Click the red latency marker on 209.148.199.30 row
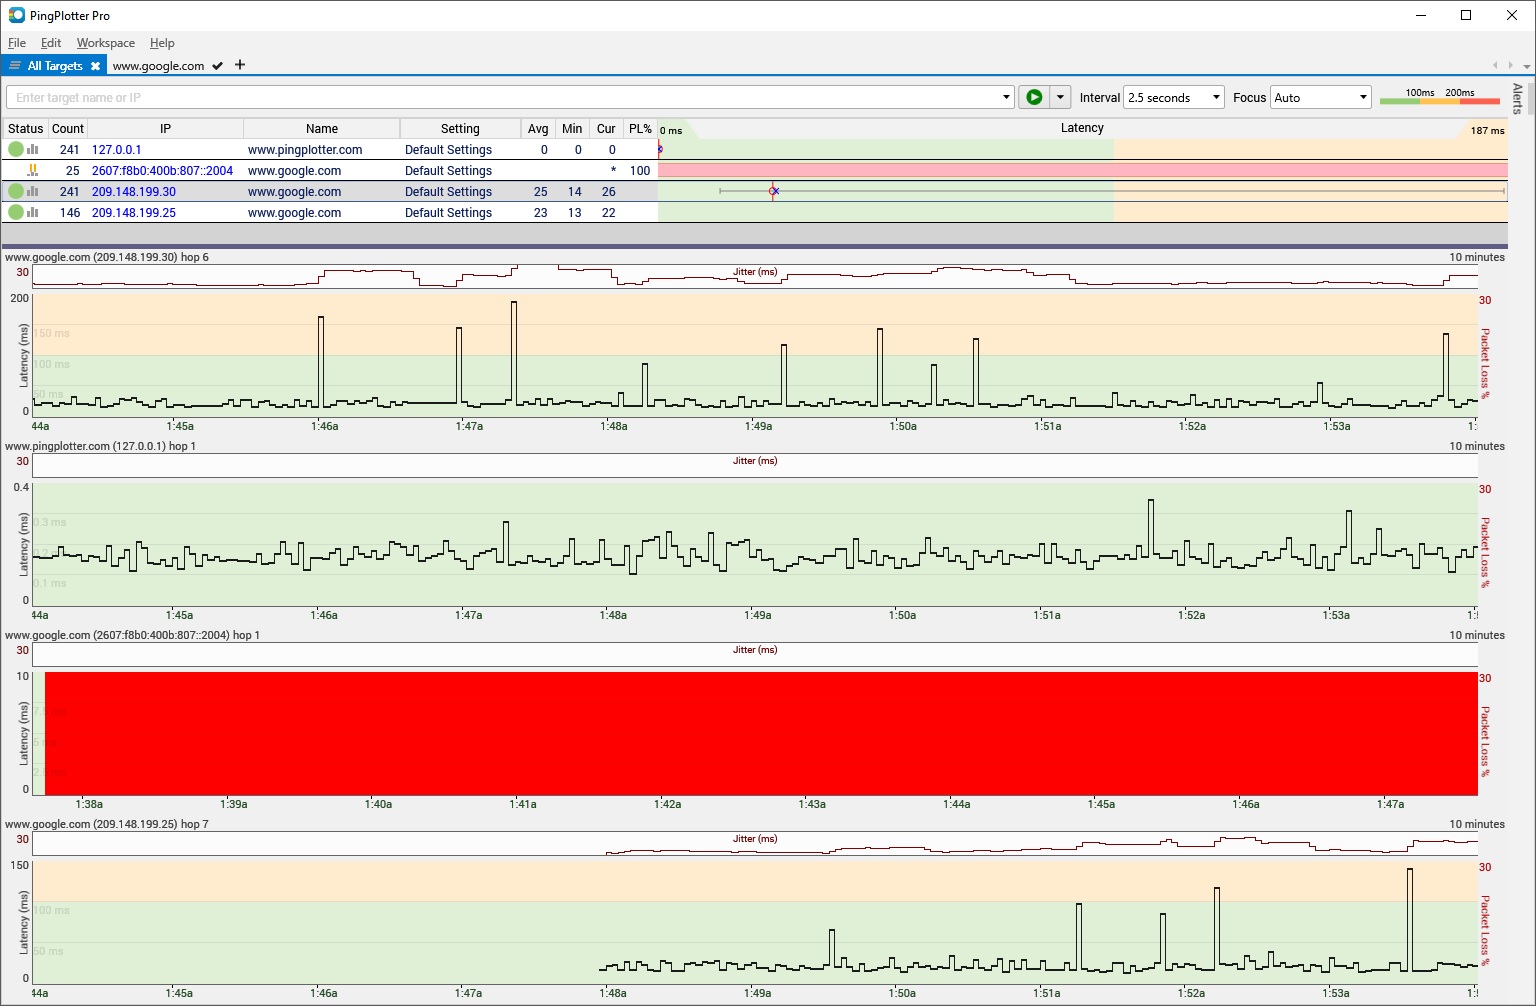 [x=773, y=191]
